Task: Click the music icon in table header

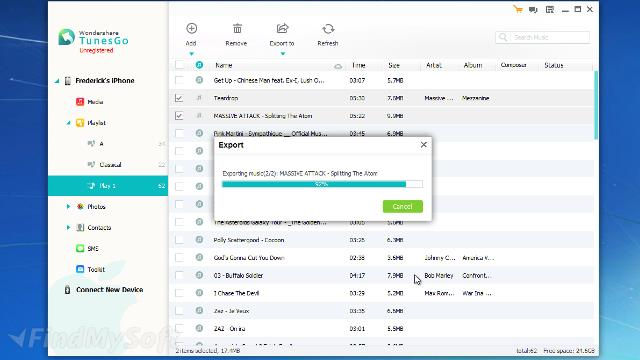Action: pos(199,65)
